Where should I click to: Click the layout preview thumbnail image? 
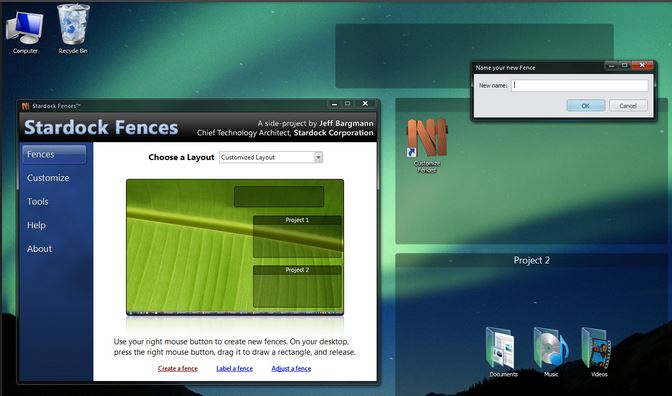click(235, 247)
